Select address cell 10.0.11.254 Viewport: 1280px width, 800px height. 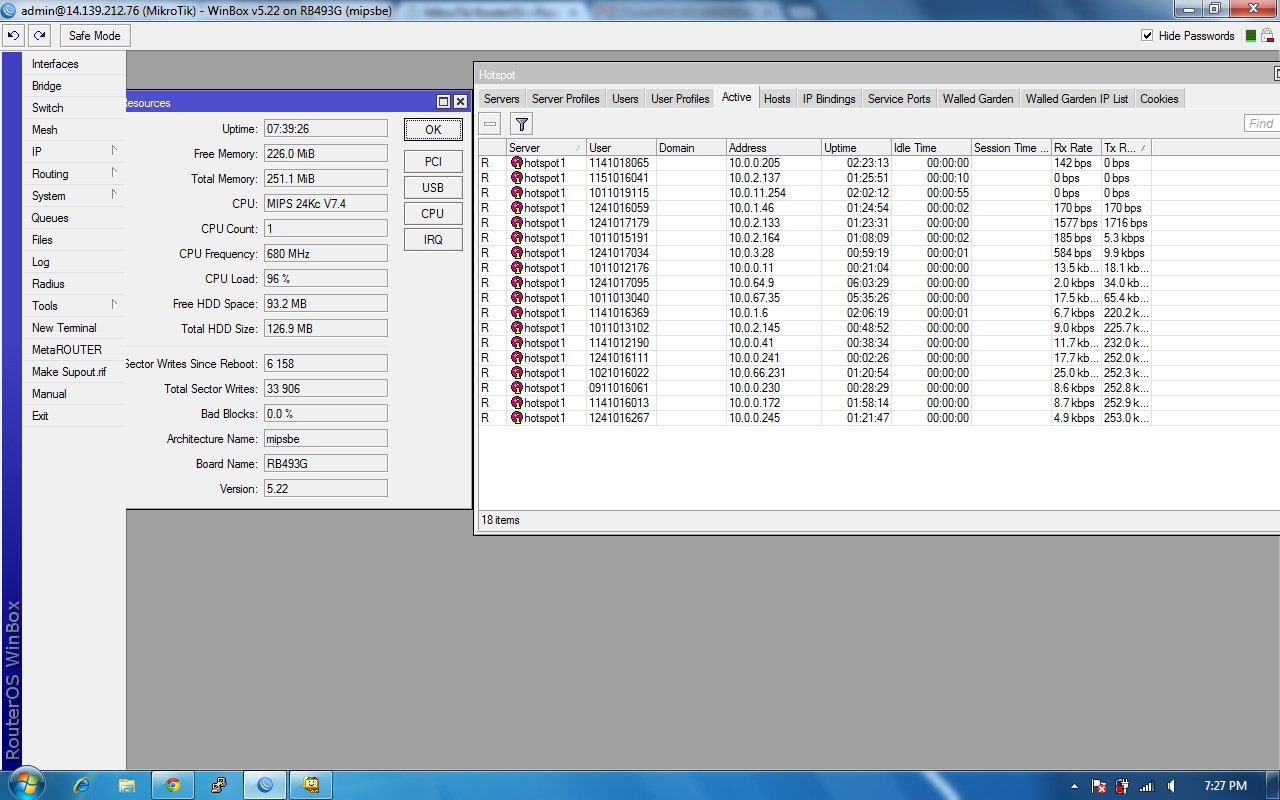coord(774,193)
